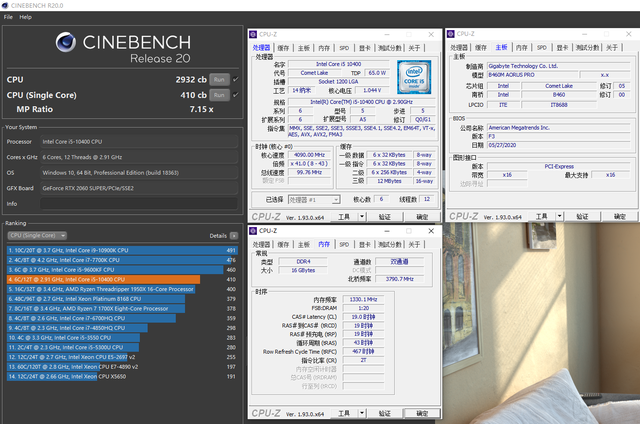This screenshot has width=640, height=424.
Task: Open the CPU (Single Core) ranking dropdown
Action: 37,235
